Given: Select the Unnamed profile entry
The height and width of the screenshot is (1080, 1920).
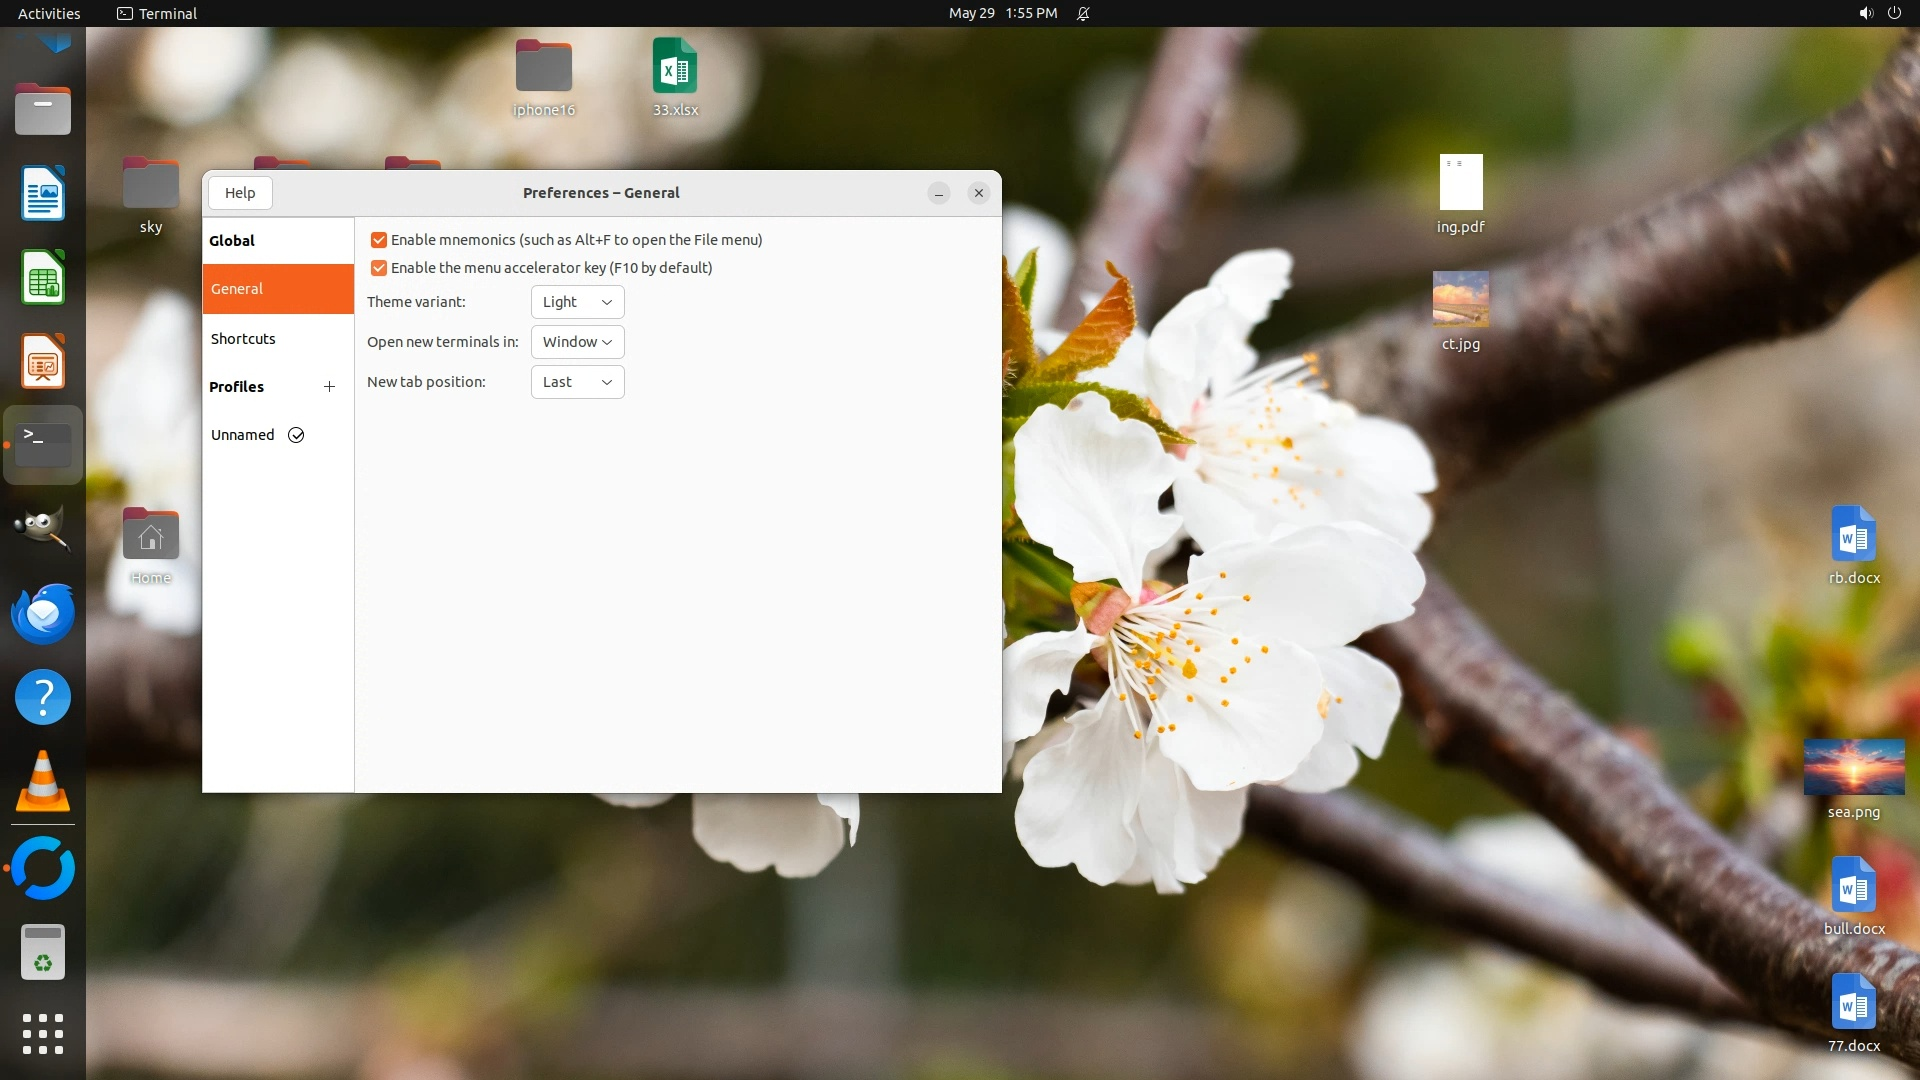Looking at the screenshot, I should [x=243, y=435].
